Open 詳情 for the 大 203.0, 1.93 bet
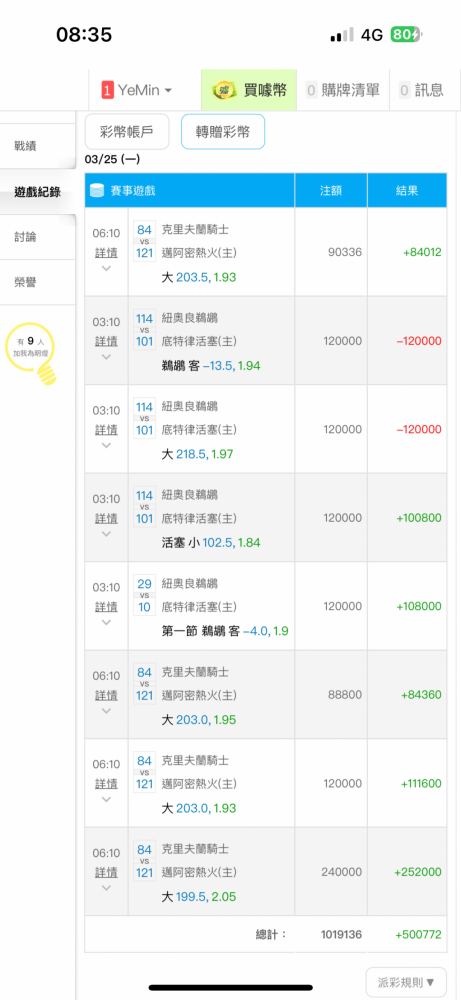 pyautogui.click(x=106, y=784)
